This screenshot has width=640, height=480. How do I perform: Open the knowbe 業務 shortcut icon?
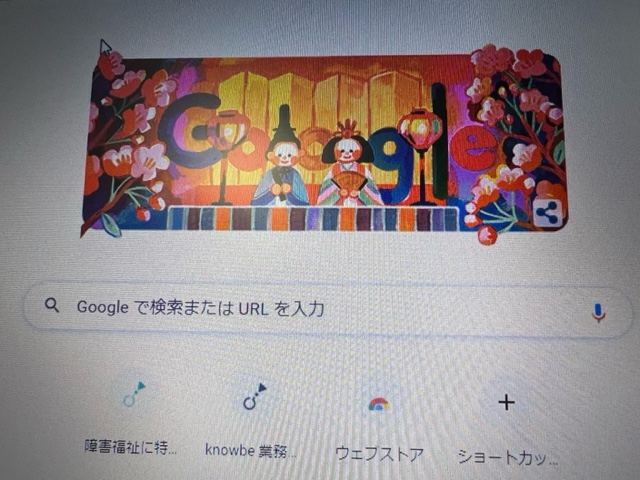point(254,397)
